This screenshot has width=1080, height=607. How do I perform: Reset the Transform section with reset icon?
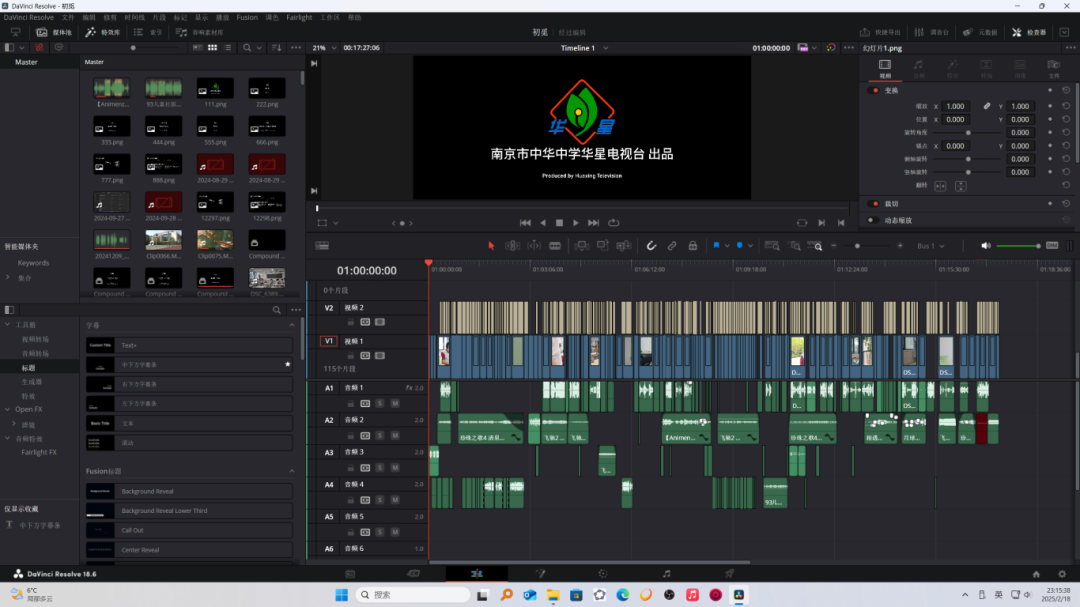click(1066, 90)
